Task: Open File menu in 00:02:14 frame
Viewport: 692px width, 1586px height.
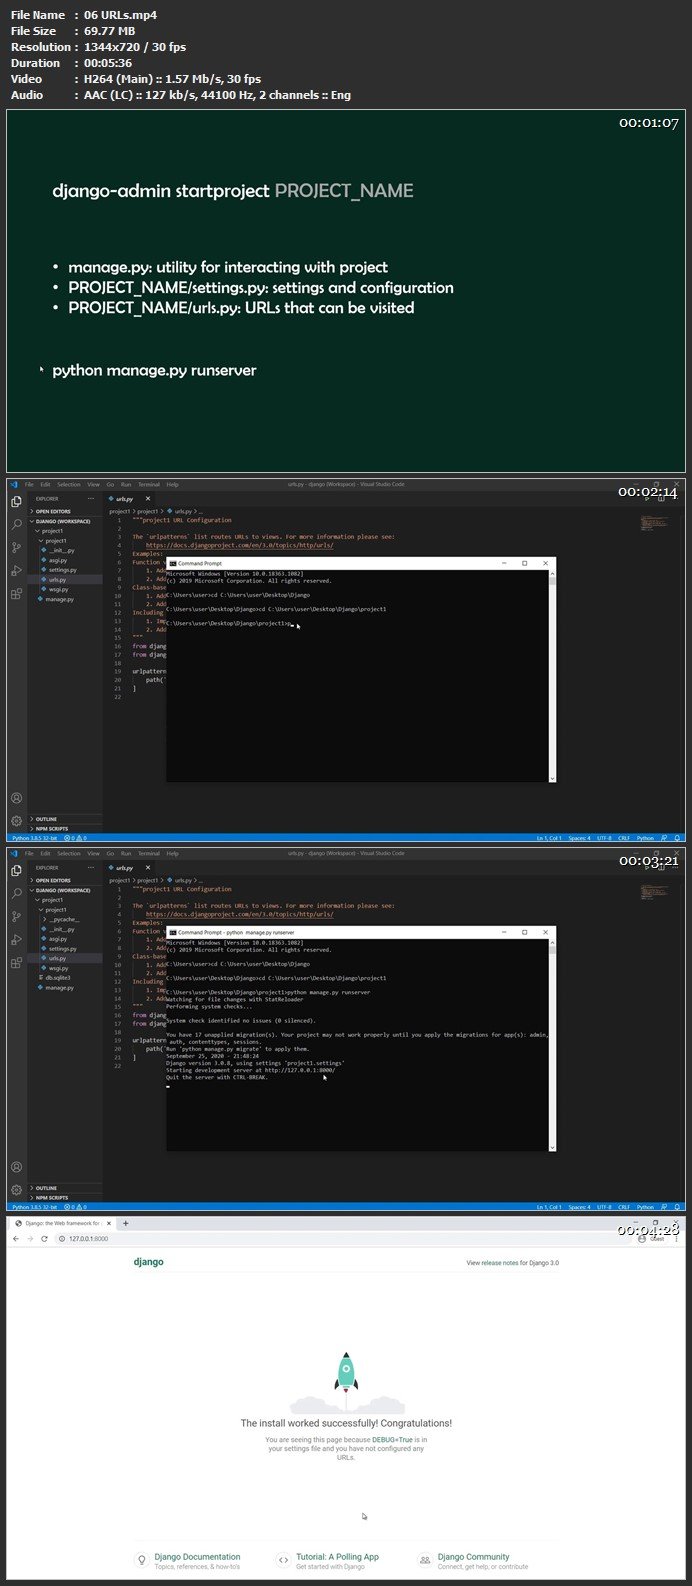Action: (x=30, y=485)
